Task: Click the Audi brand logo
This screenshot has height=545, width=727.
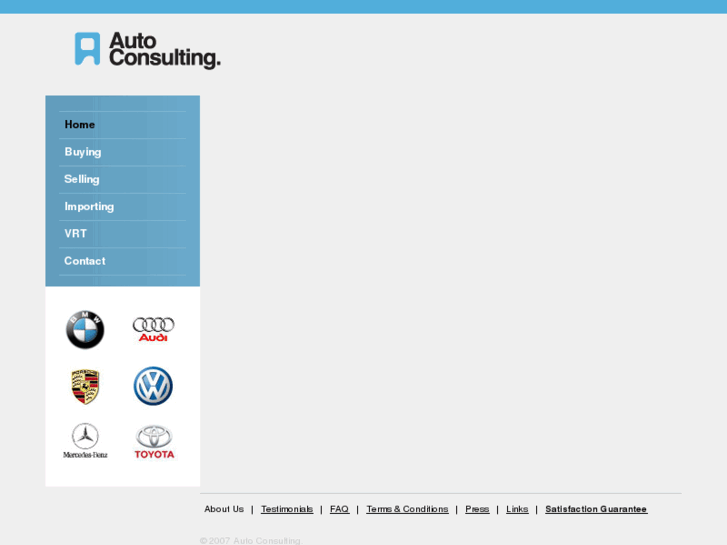Action: (153, 329)
